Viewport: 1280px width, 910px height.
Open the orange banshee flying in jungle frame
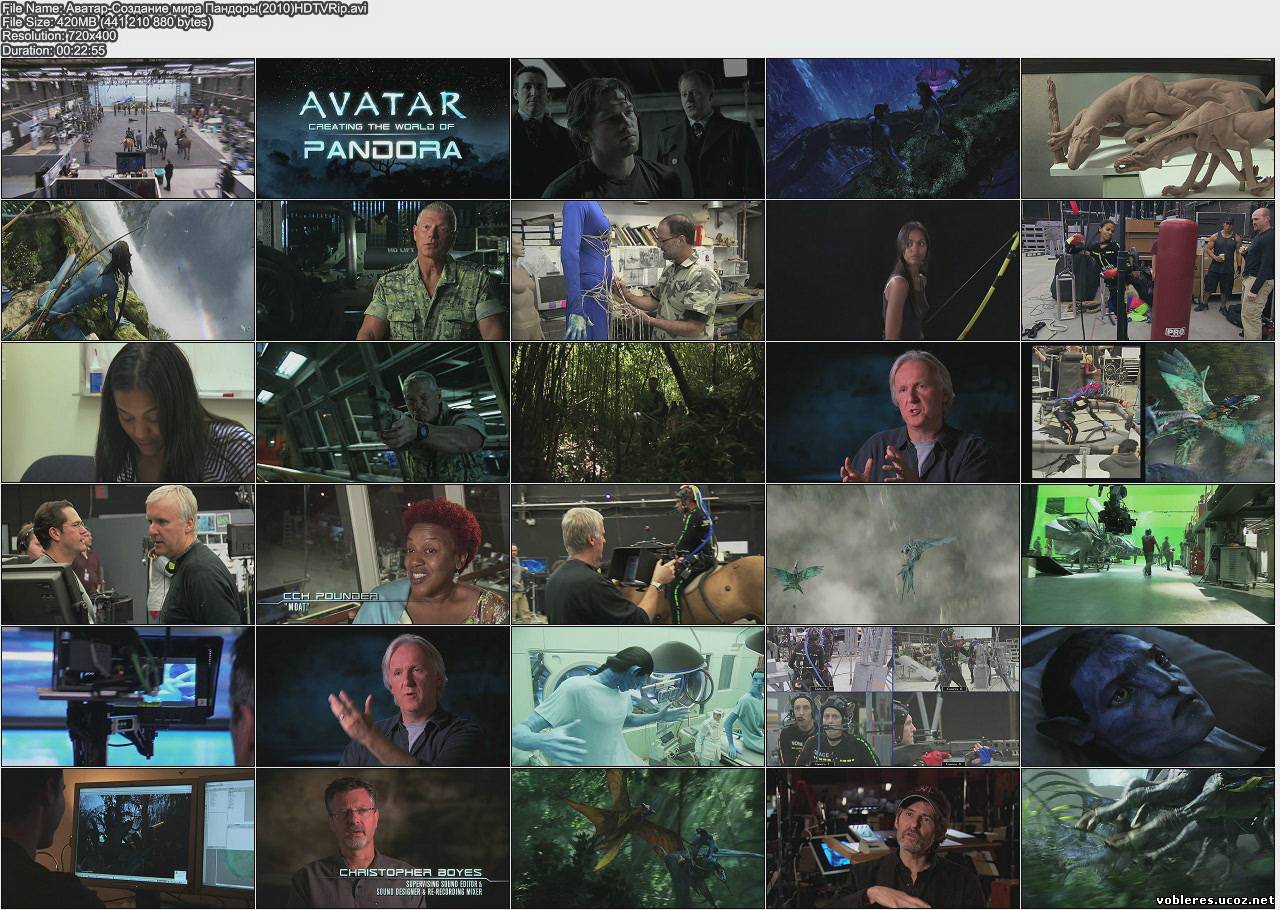[x=638, y=838]
